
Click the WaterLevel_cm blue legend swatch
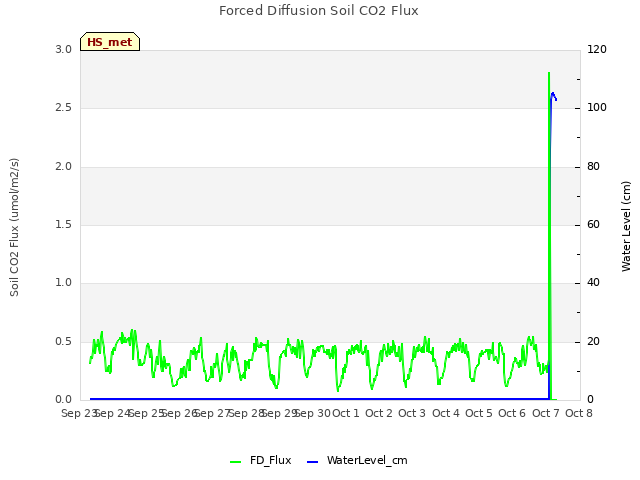click(312, 462)
